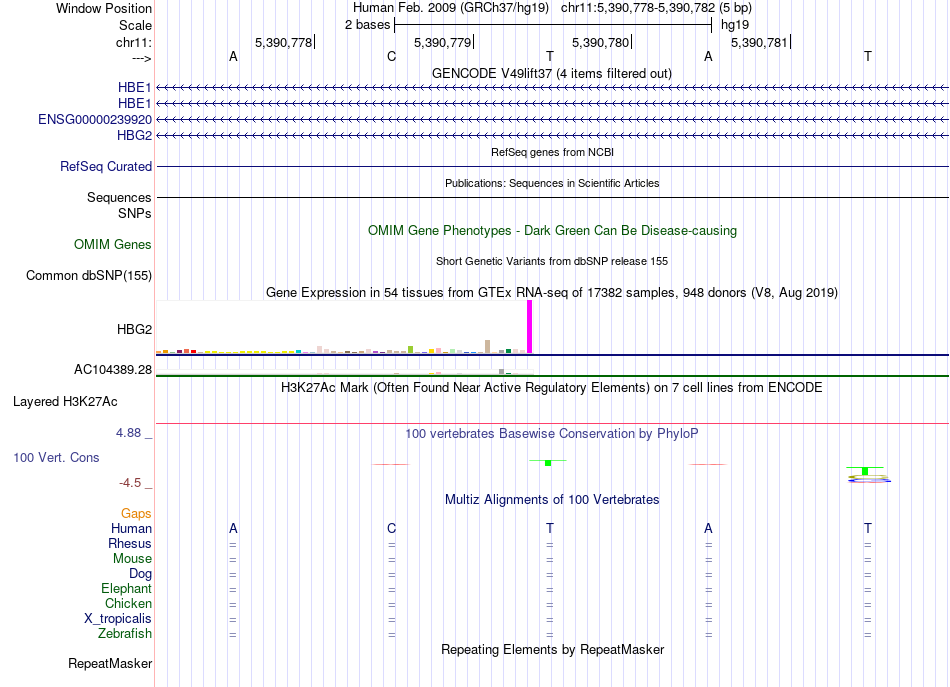Open Repeating Elements by RepeatMasker title
The image size is (950, 687).
553,649
